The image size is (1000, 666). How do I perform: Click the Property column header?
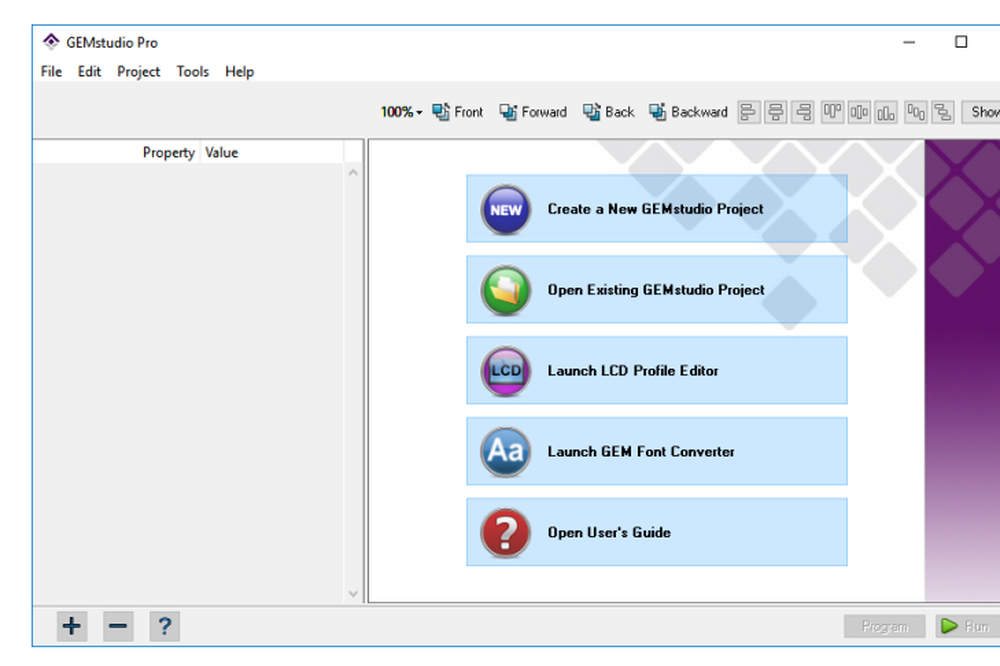117,152
